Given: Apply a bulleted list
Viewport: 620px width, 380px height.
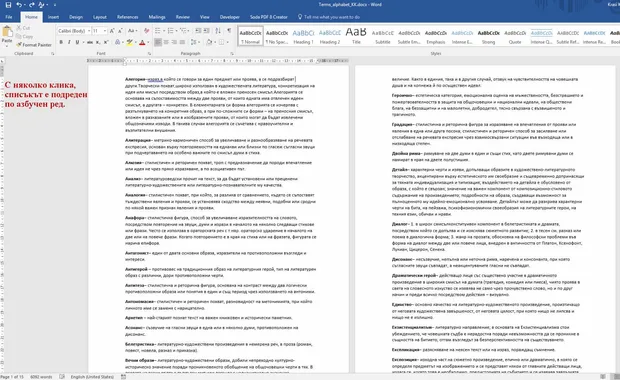Looking at the screenshot, I should (x=157, y=31).
